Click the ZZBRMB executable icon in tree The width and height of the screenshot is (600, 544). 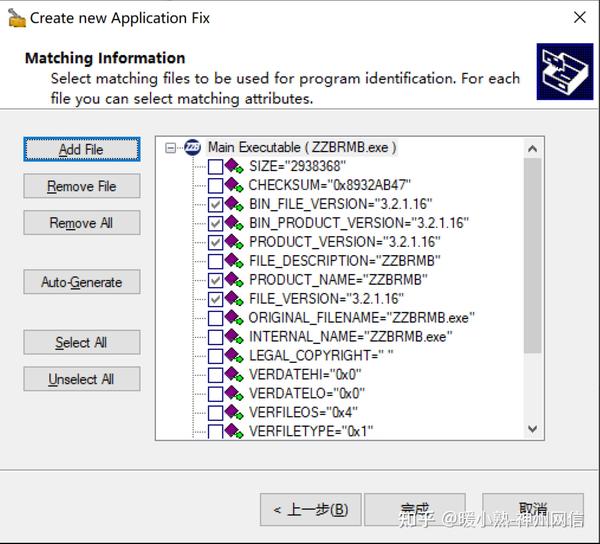(x=192, y=147)
